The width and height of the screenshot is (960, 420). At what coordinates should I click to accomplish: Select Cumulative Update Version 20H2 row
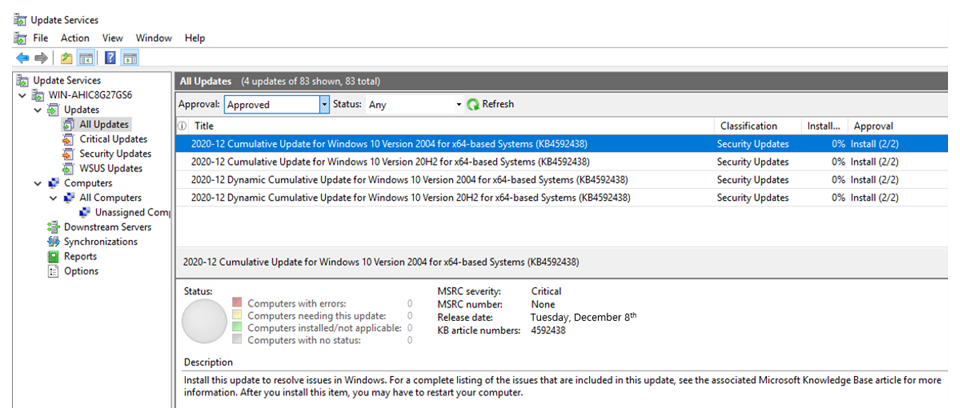562,162
